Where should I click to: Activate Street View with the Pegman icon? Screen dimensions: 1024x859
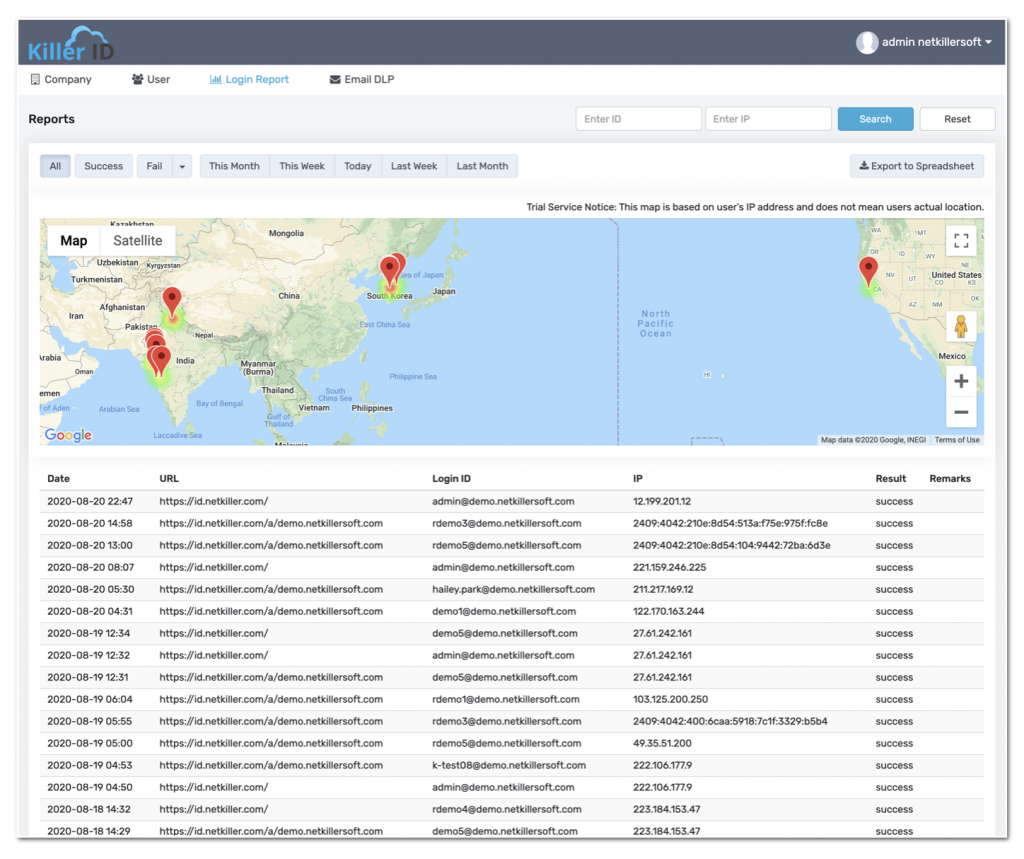click(x=960, y=325)
